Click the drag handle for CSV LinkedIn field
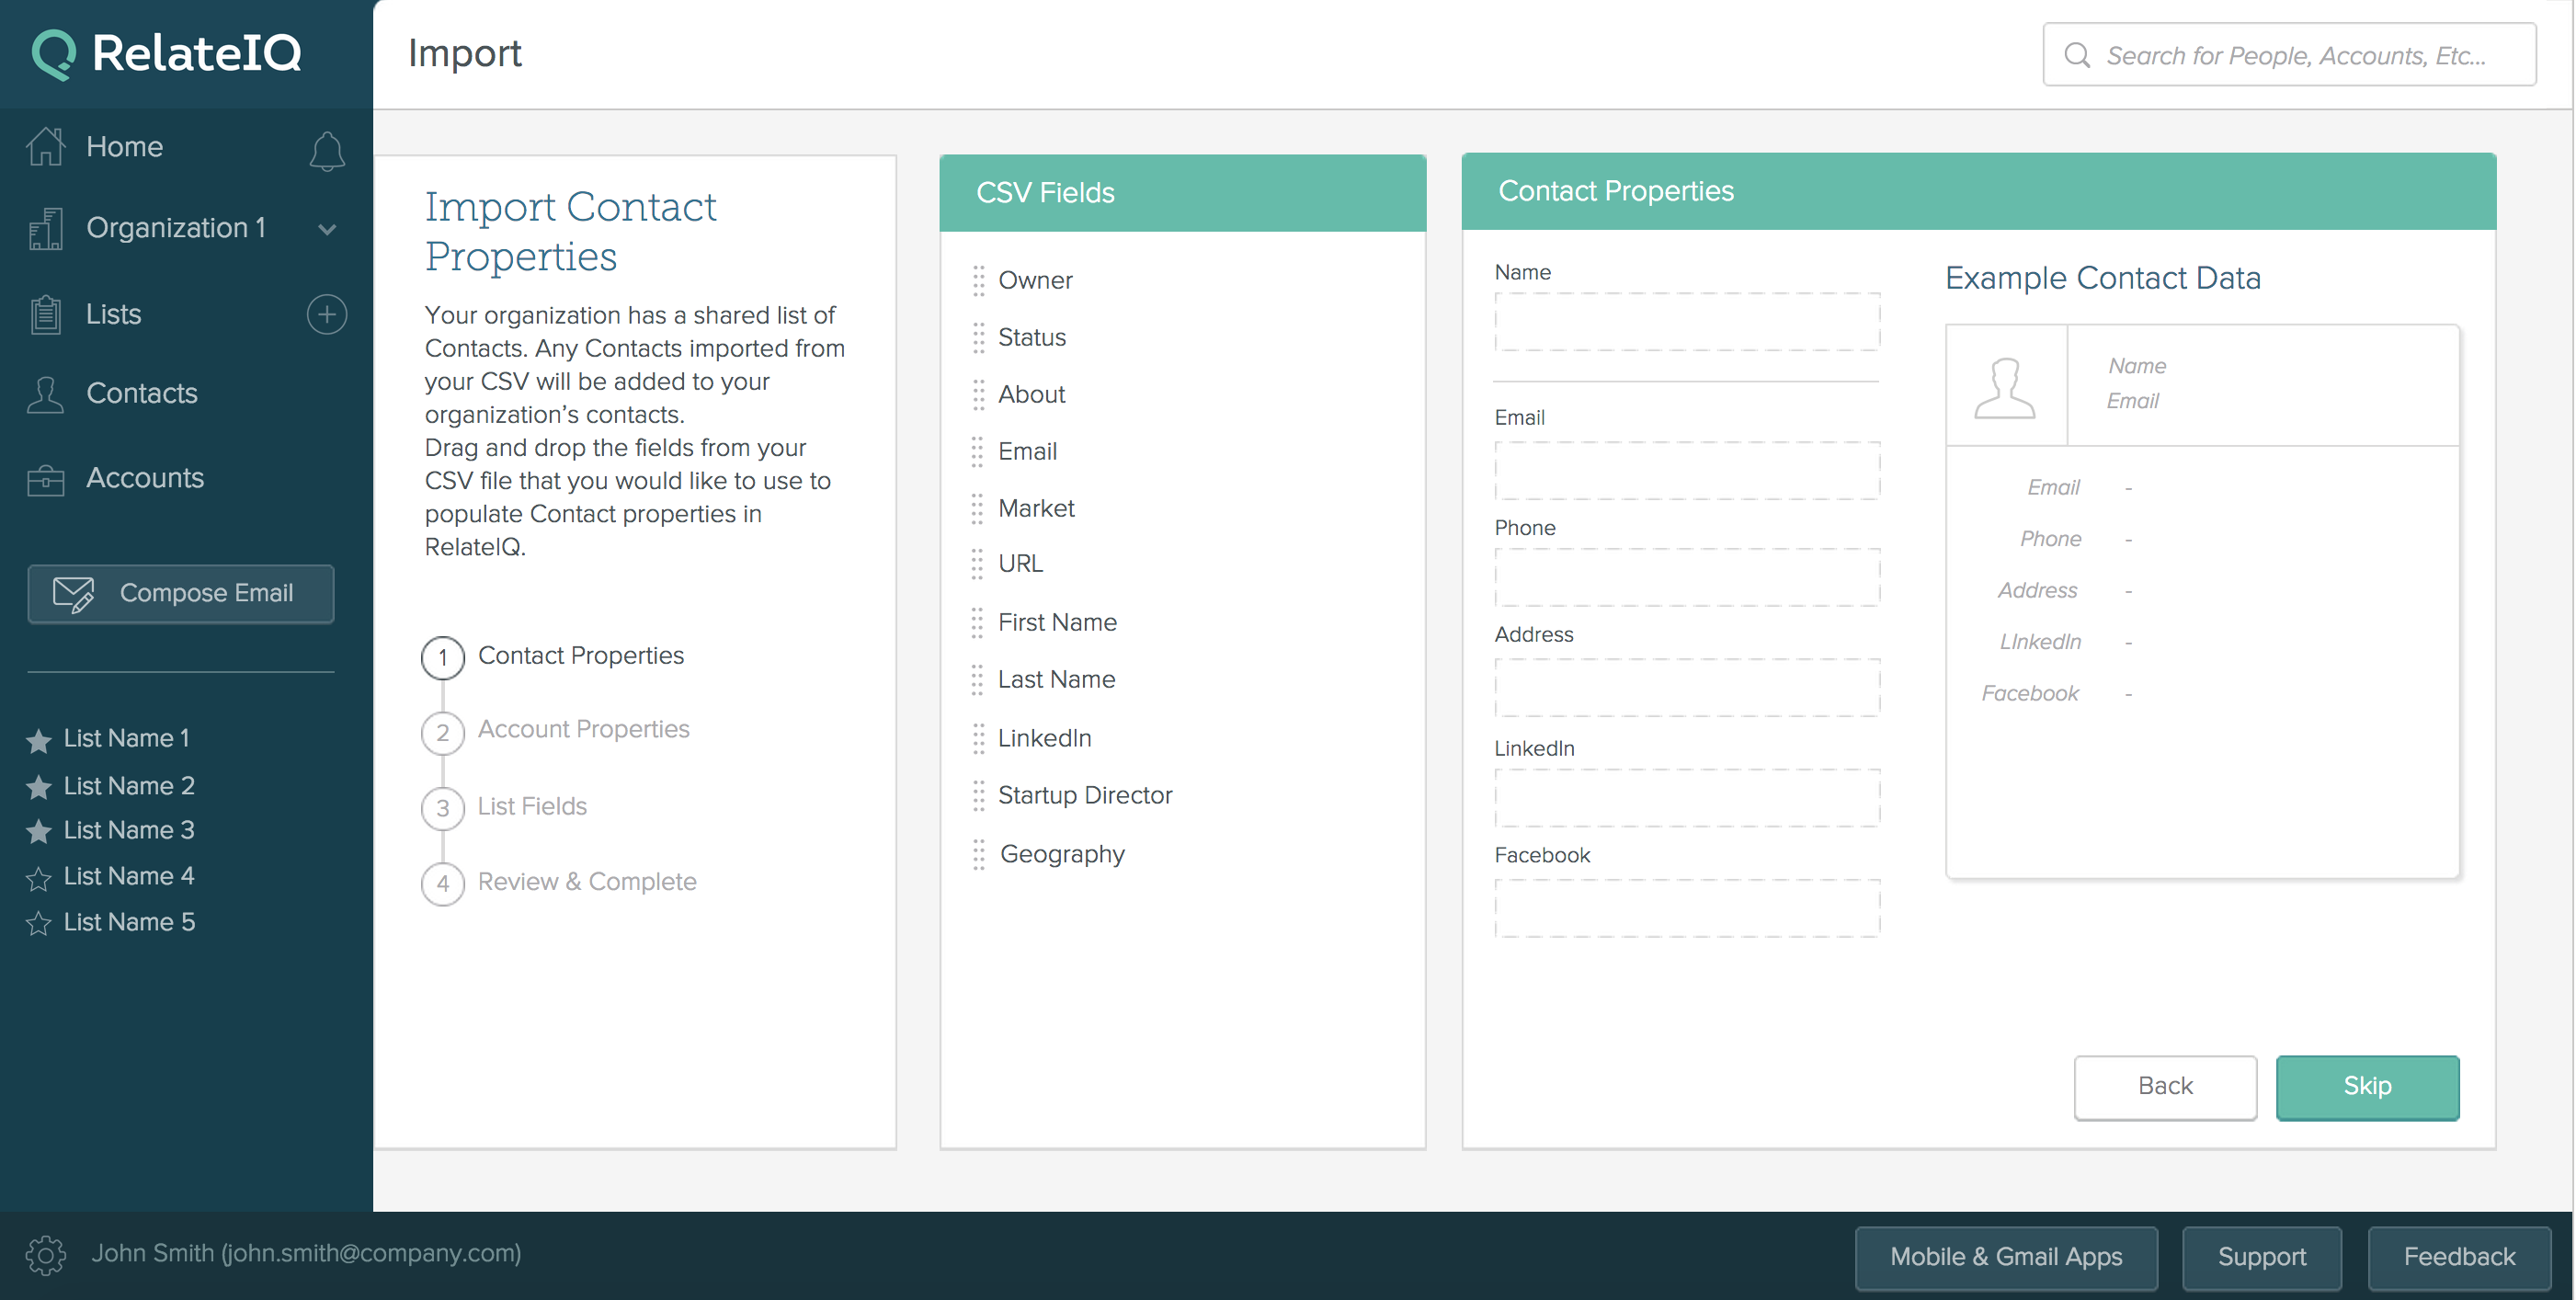Viewport: 2576px width, 1300px height. coord(978,739)
